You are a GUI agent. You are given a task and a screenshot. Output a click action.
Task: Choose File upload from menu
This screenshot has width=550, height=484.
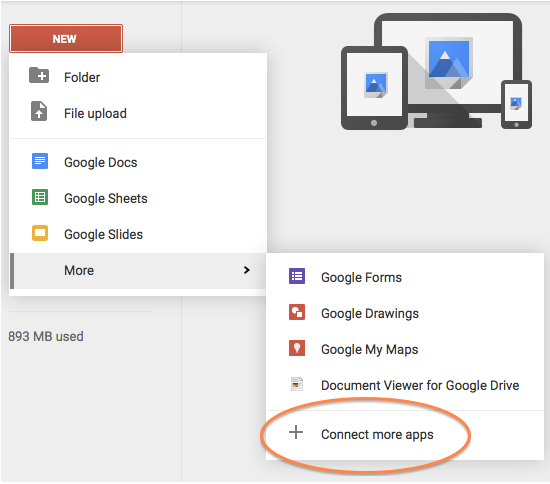pyautogui.click(x=138, y=113)
